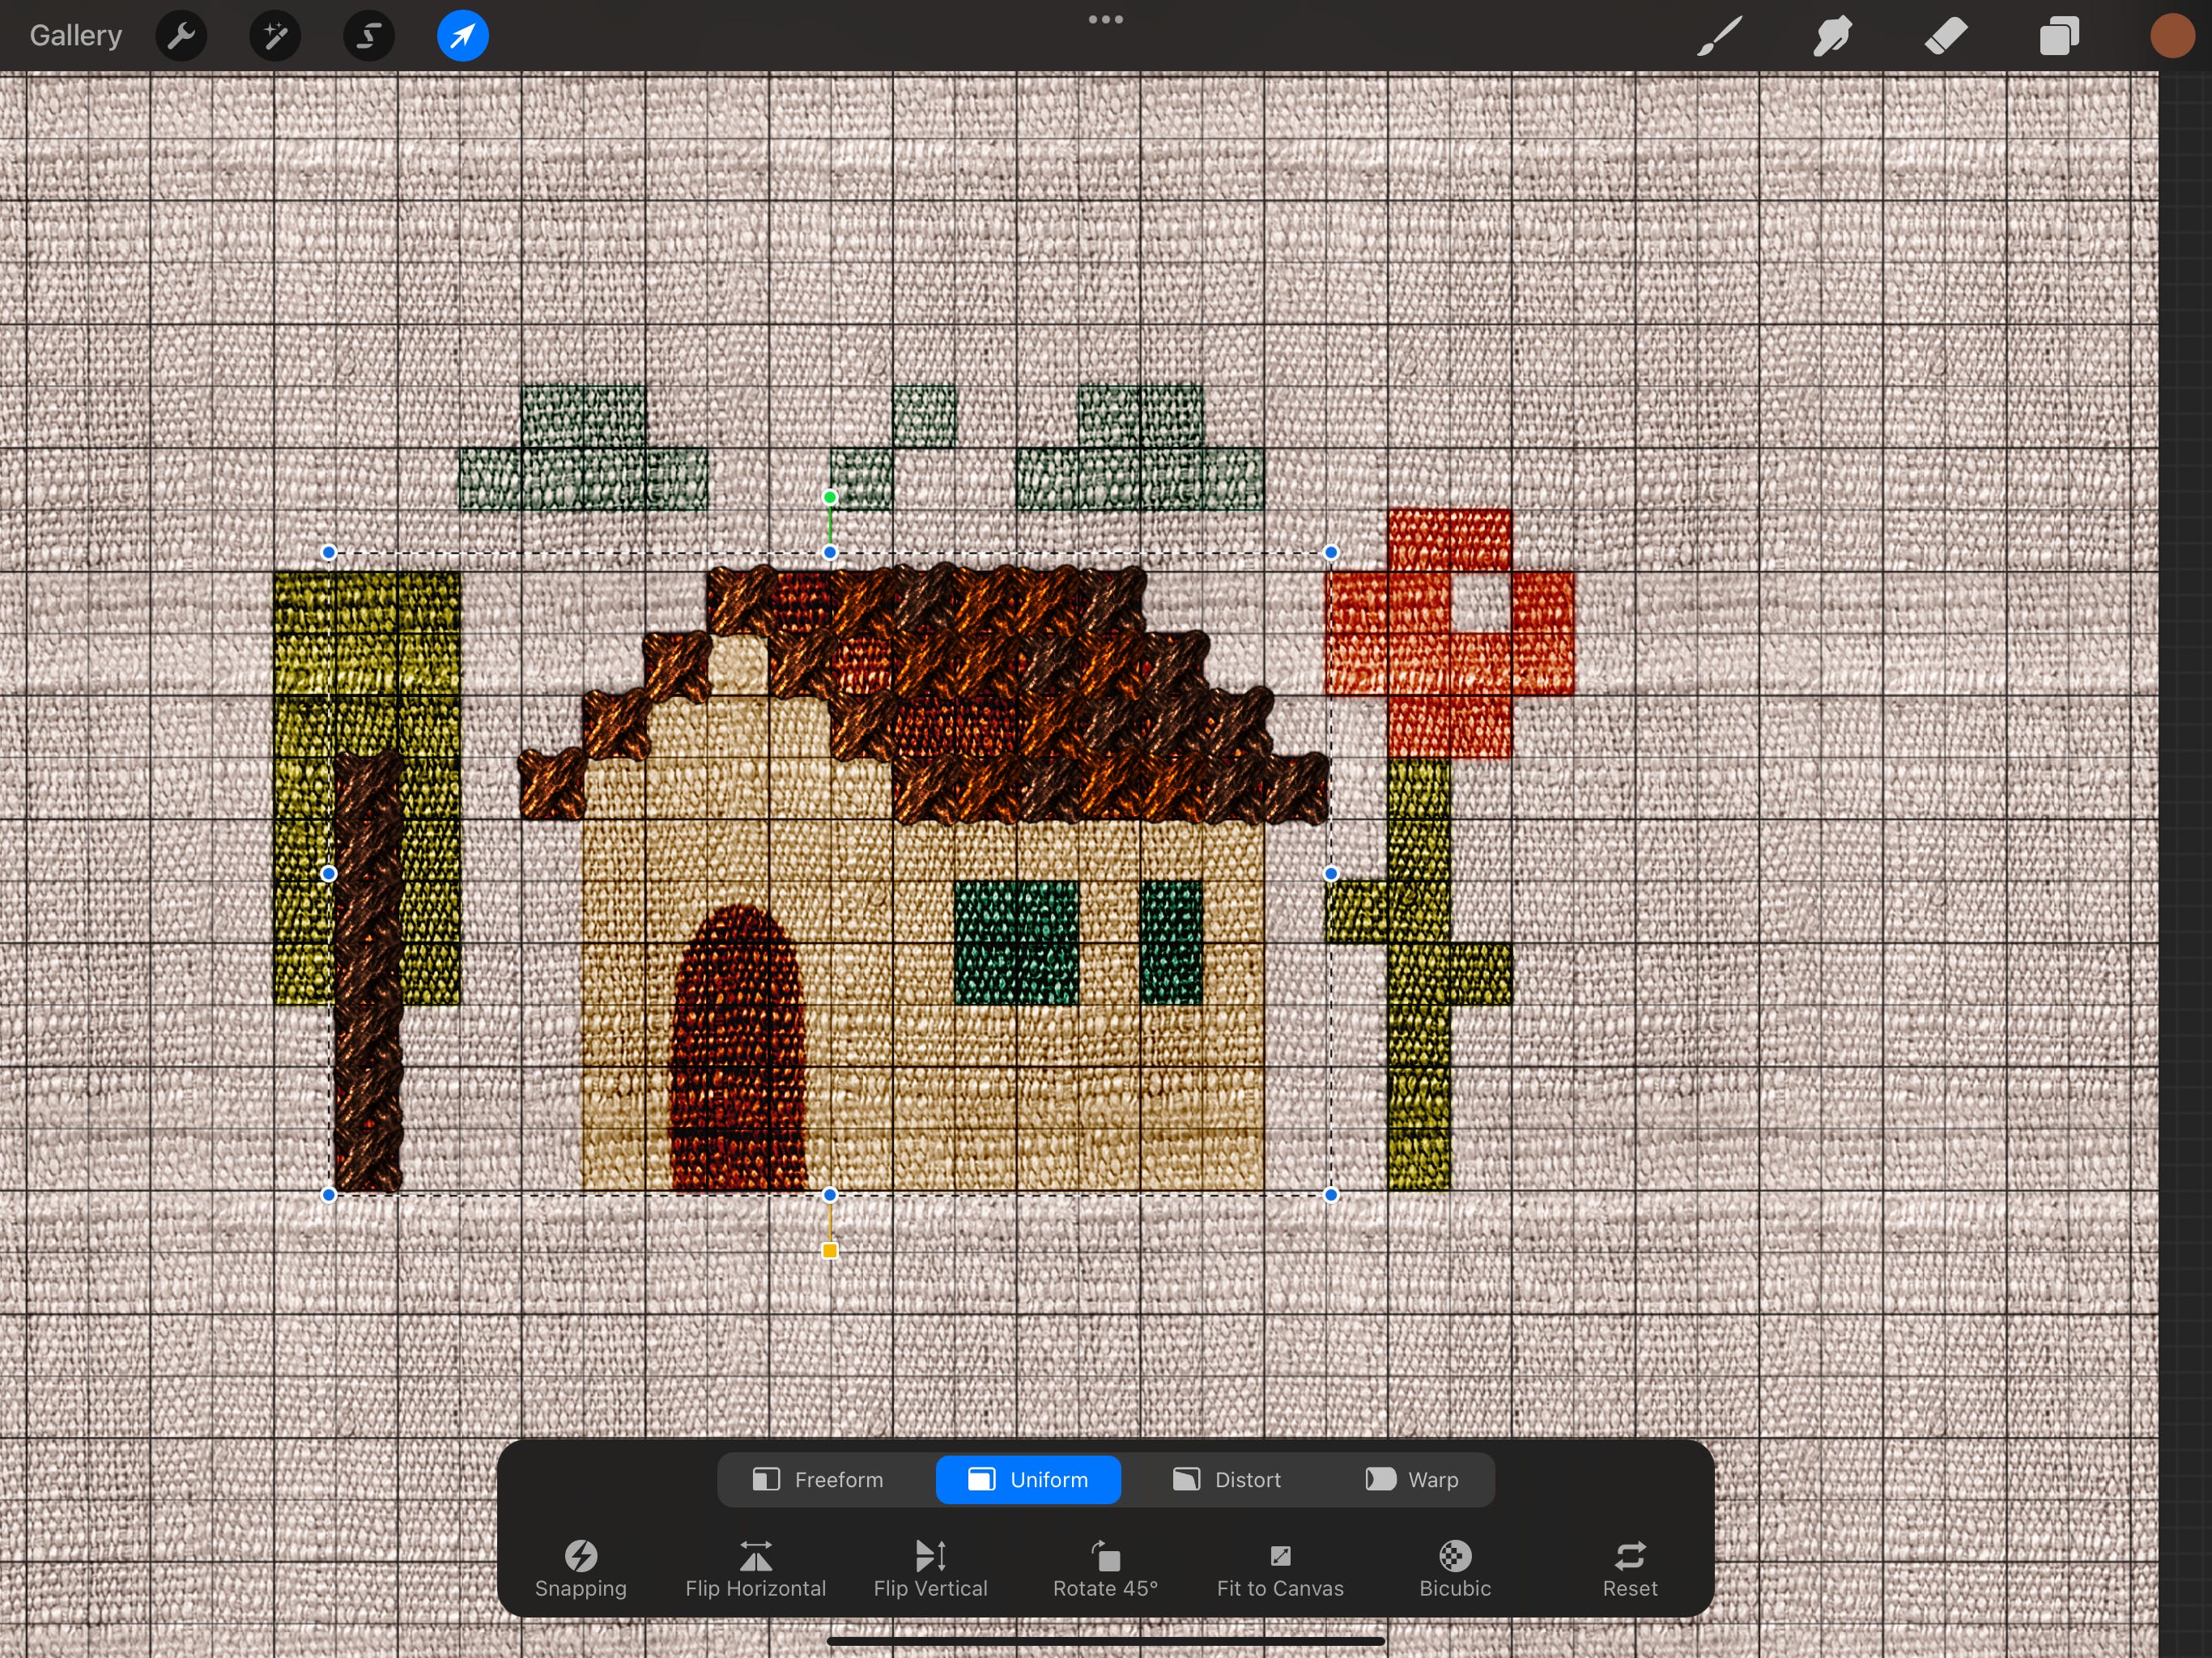2212x1658 pixels.
Task: Open the active color swatch
Action: pos(2172,36)
